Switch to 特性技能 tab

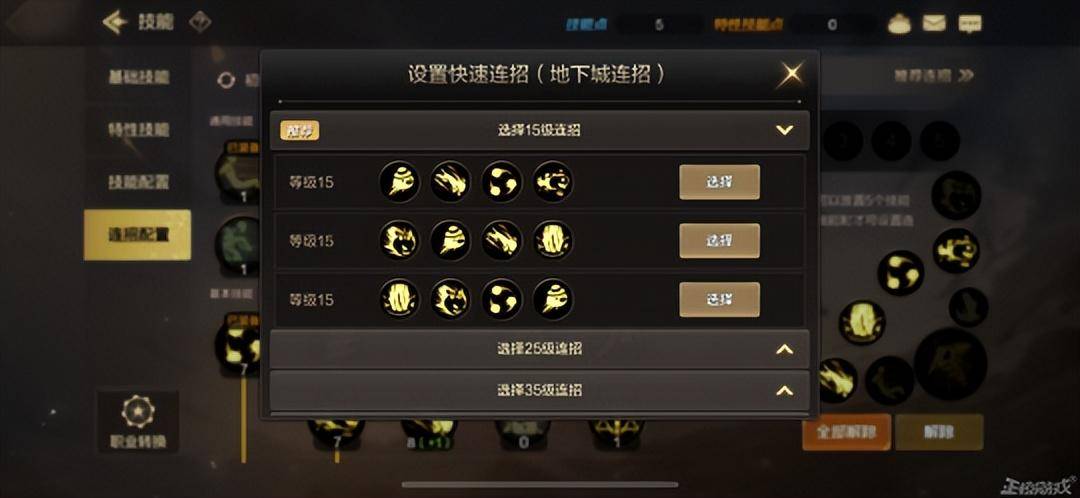(x=138, y=129)
